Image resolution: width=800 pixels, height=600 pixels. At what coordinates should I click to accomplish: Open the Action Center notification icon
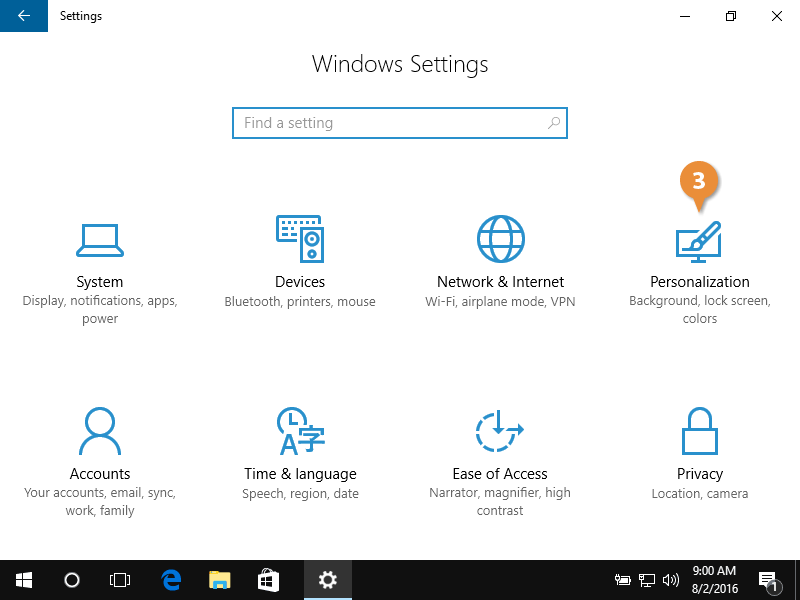tap(769, 580)
